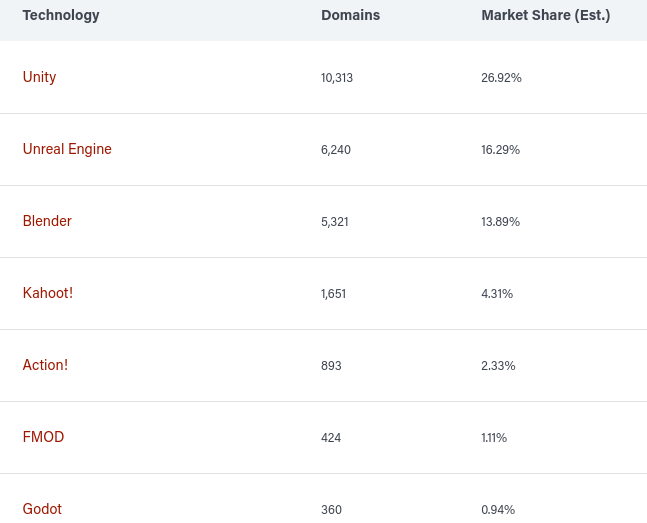This screenshot has width=647, height=523.
Task: Click Kahoot!'s 1,651 domains cell
Action: [333, 293]
